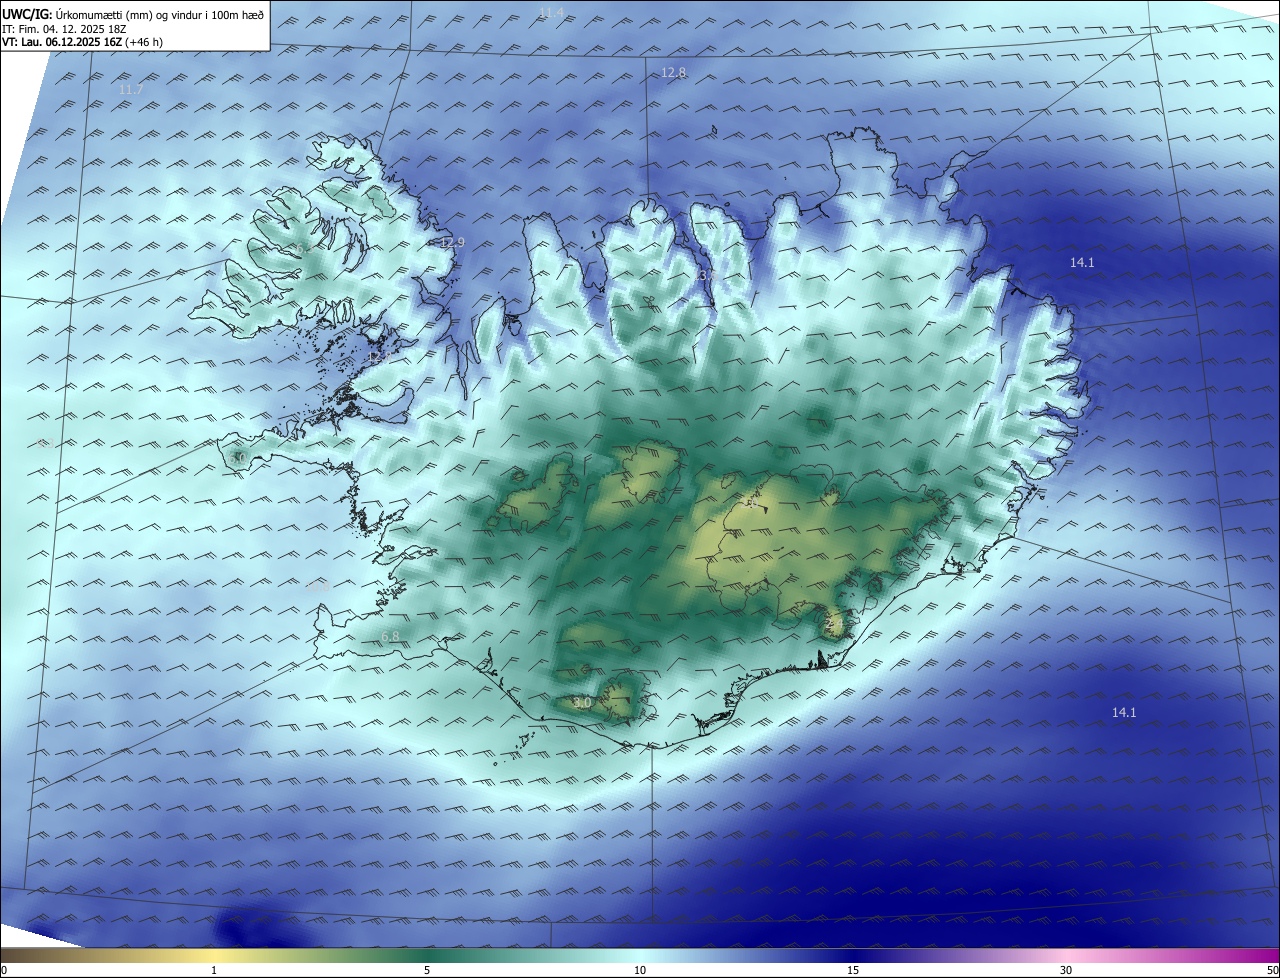Click the 5 tick label on the color scale
Image resolution: width=1280 pixels, height=978 pixels.
[427, 970]
